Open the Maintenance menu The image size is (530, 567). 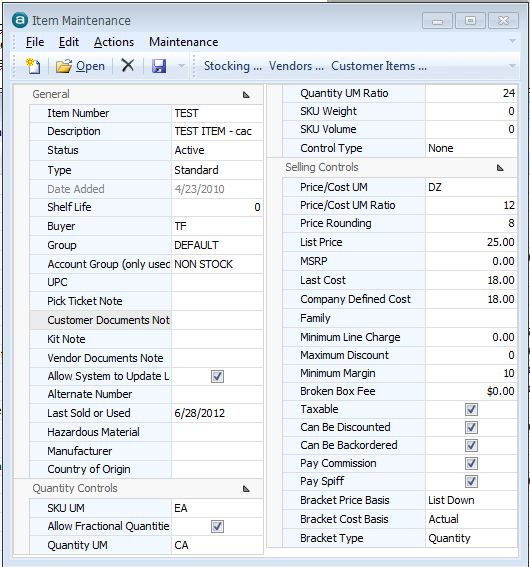[184, 42]
